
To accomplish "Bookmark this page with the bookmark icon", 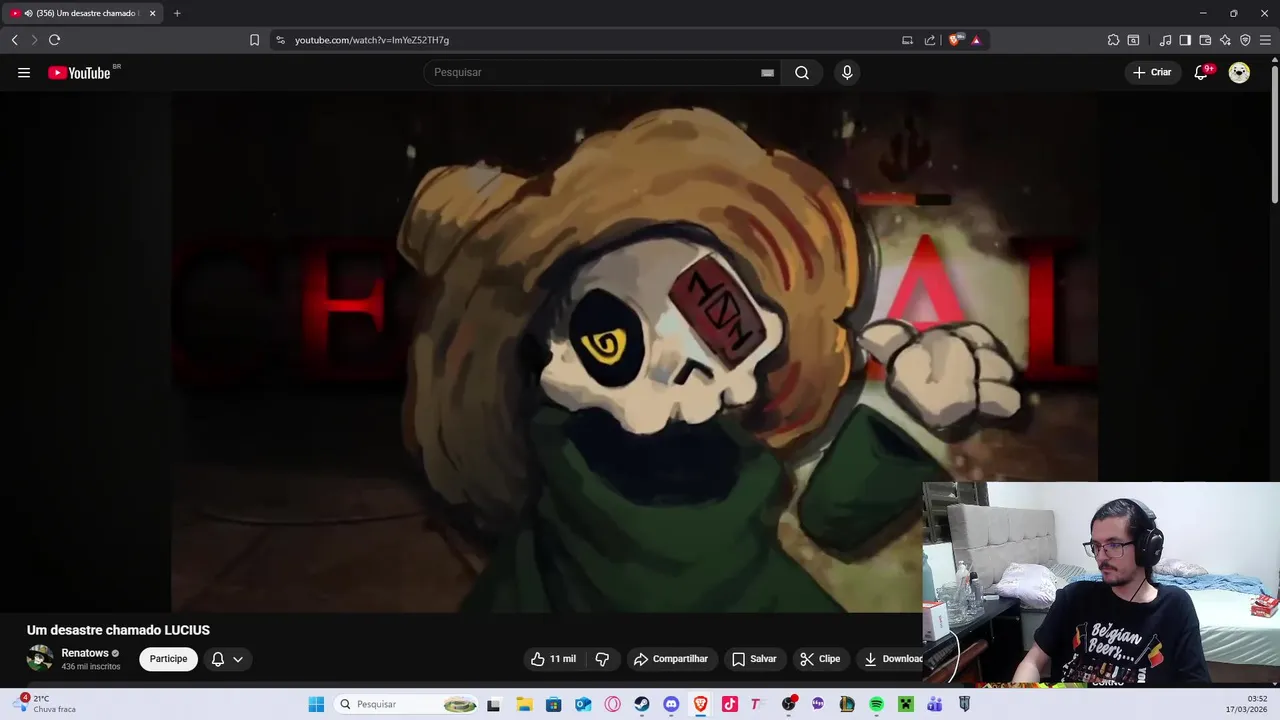I will 254,40.
